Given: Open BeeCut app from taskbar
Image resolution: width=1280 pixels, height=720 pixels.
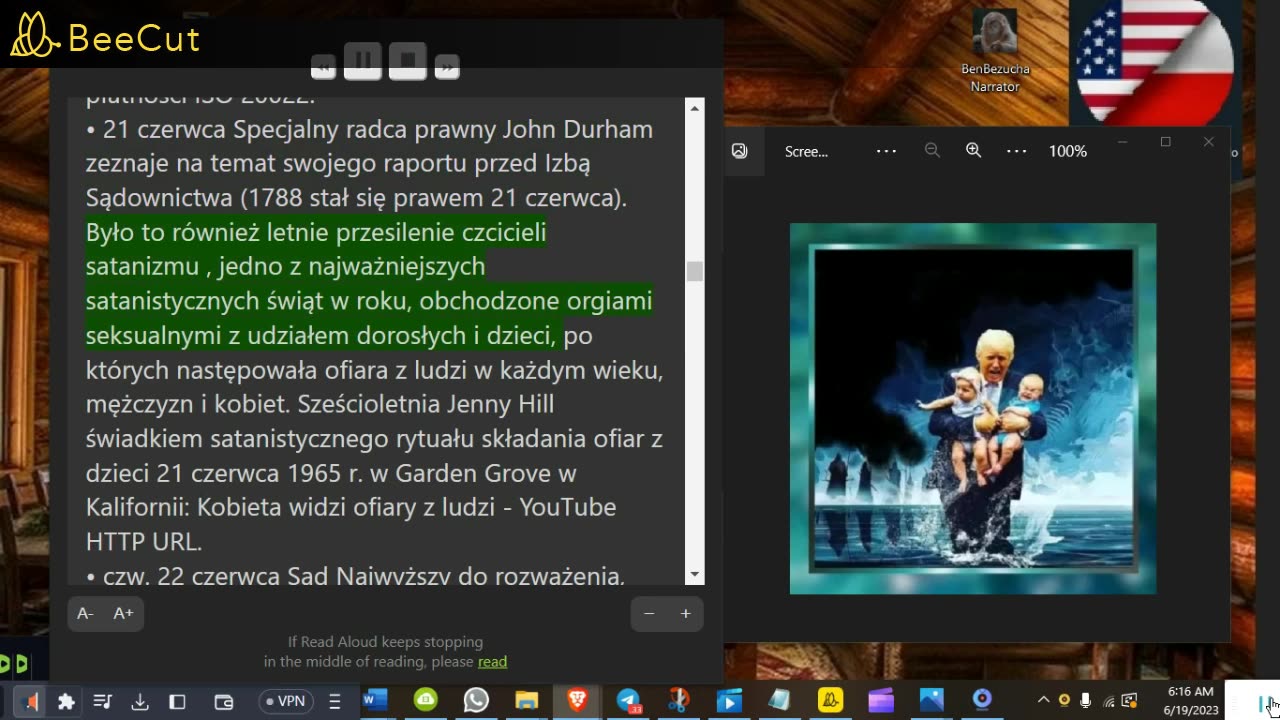Looking at the screenshot, I should (x=830, y=701).
